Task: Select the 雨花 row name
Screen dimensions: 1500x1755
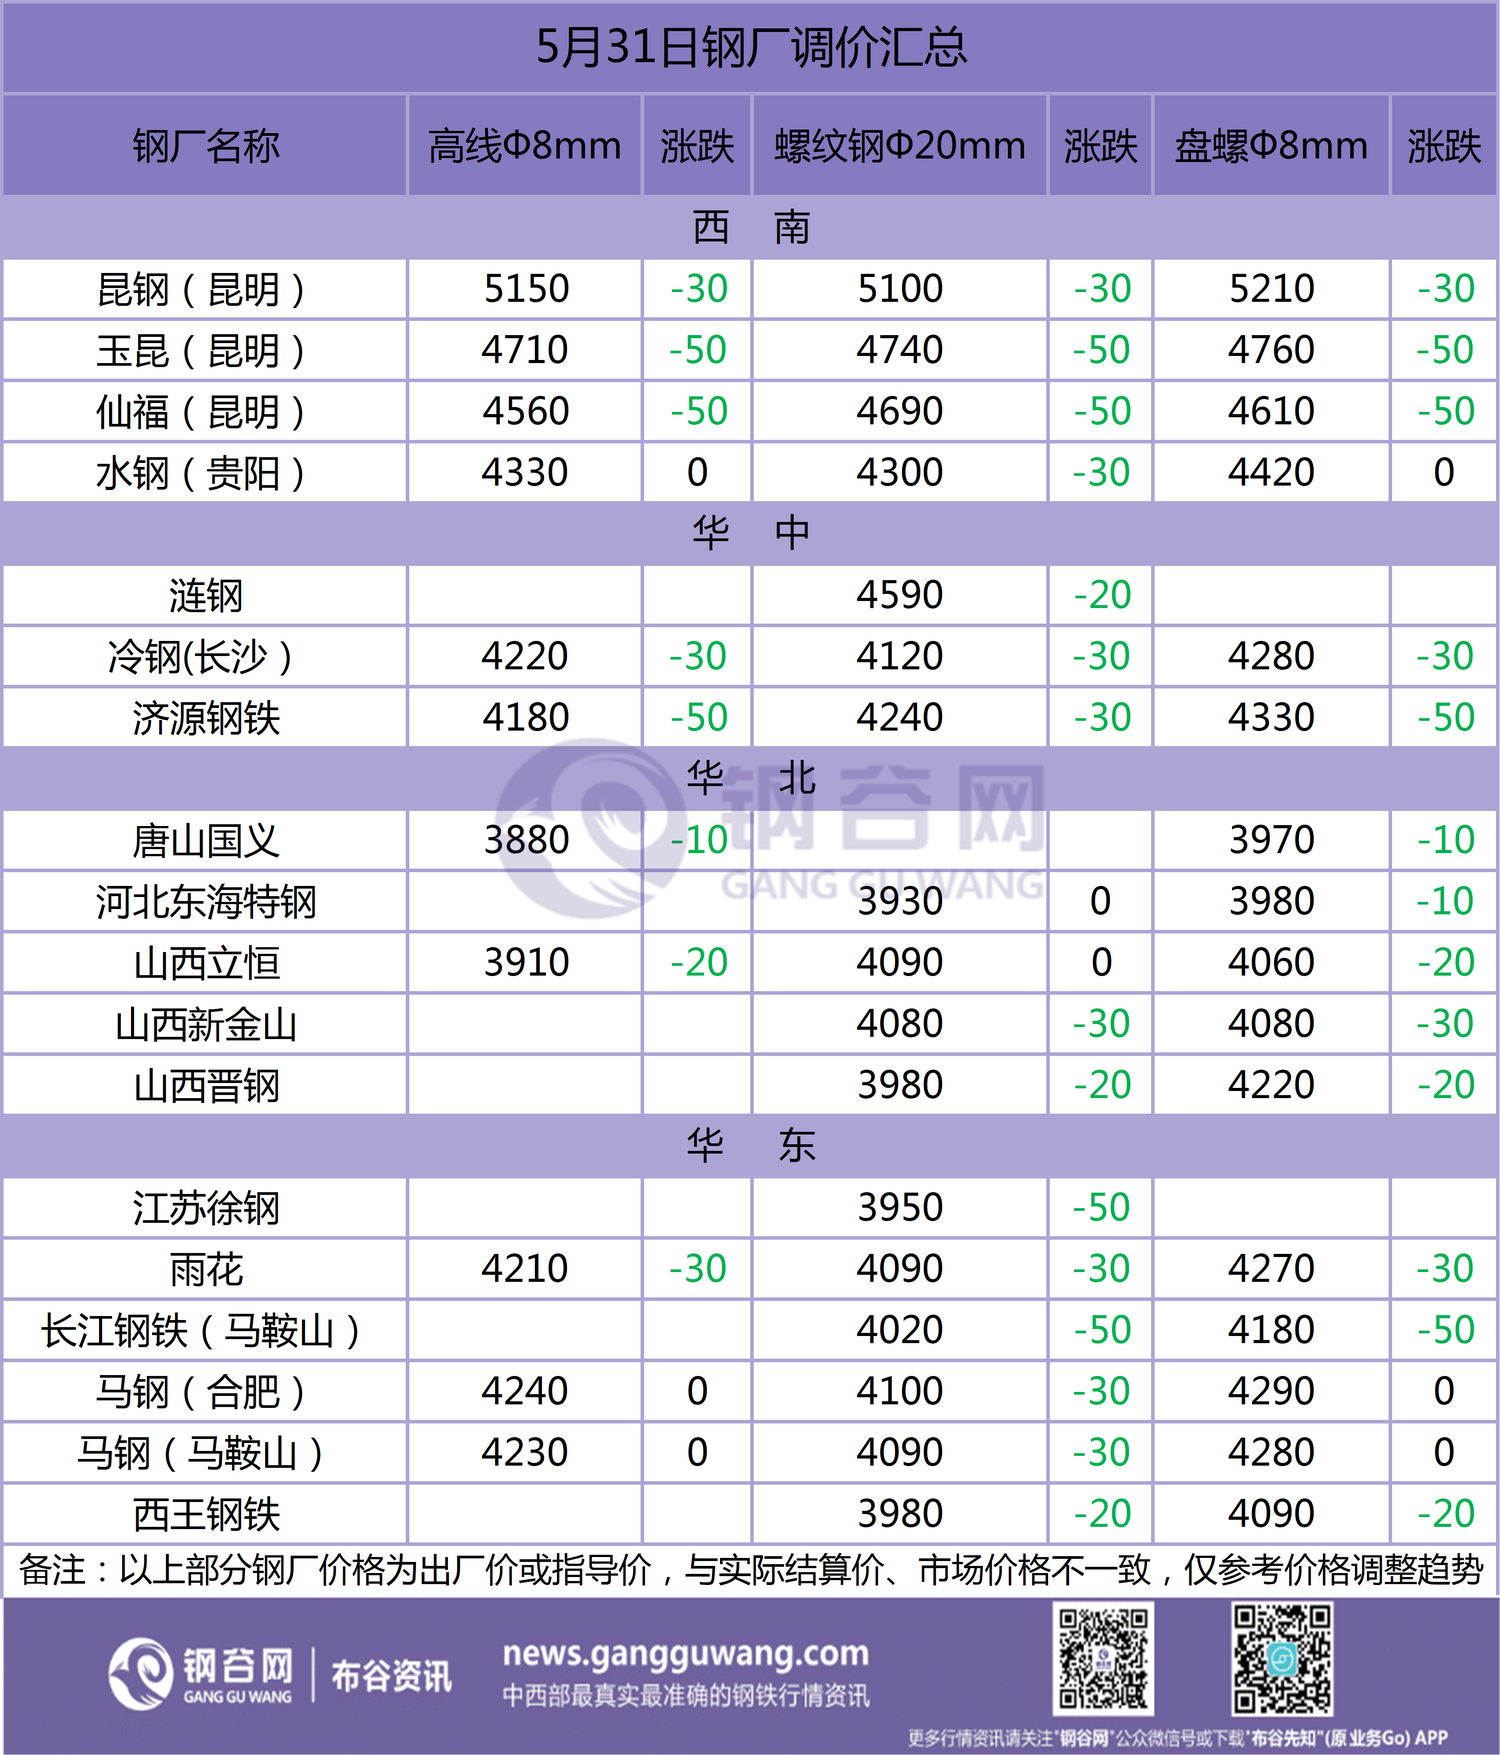Action: (x=206, y=1270)
